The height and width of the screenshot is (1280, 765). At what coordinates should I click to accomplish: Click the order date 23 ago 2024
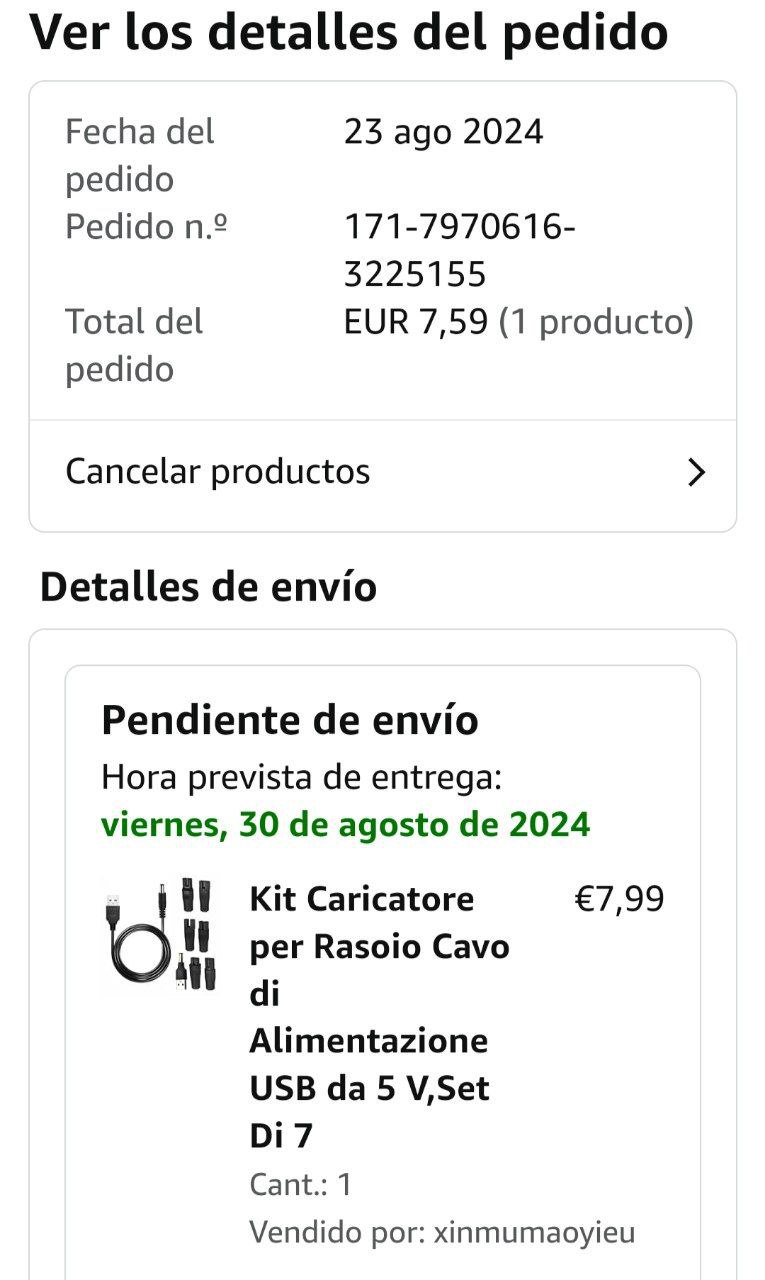tap(443, 132)
